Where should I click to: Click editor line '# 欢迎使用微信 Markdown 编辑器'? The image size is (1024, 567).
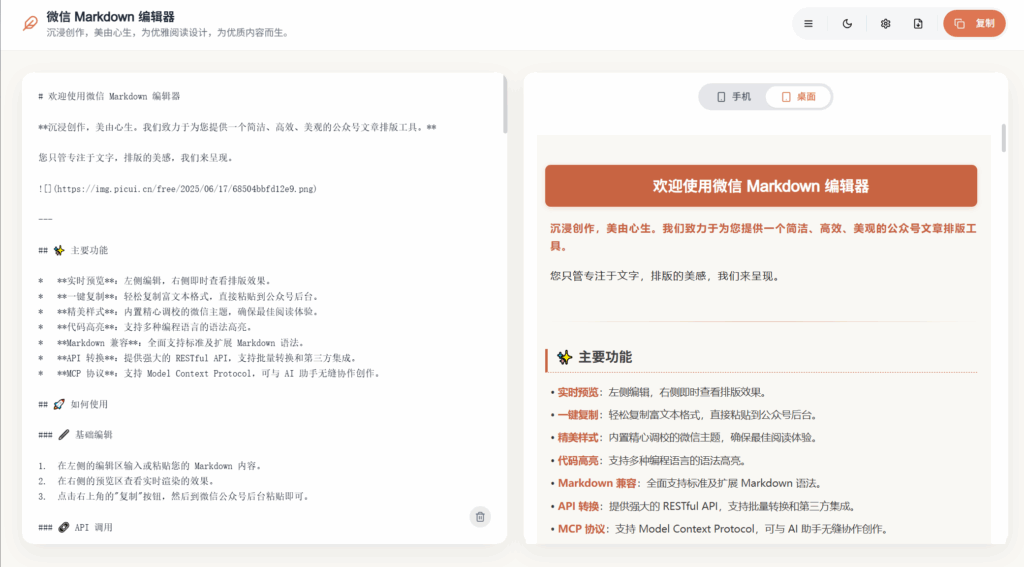point(109,96)
